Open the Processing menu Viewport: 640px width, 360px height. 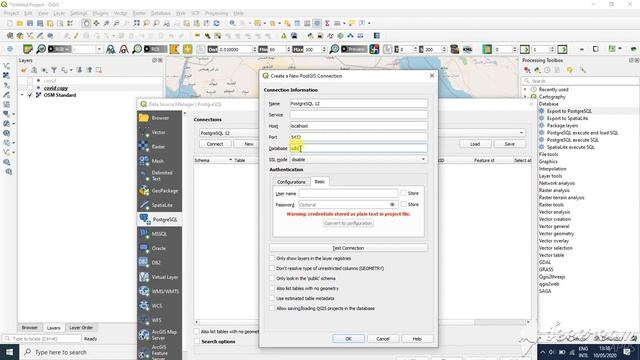[x=216, y=13]
